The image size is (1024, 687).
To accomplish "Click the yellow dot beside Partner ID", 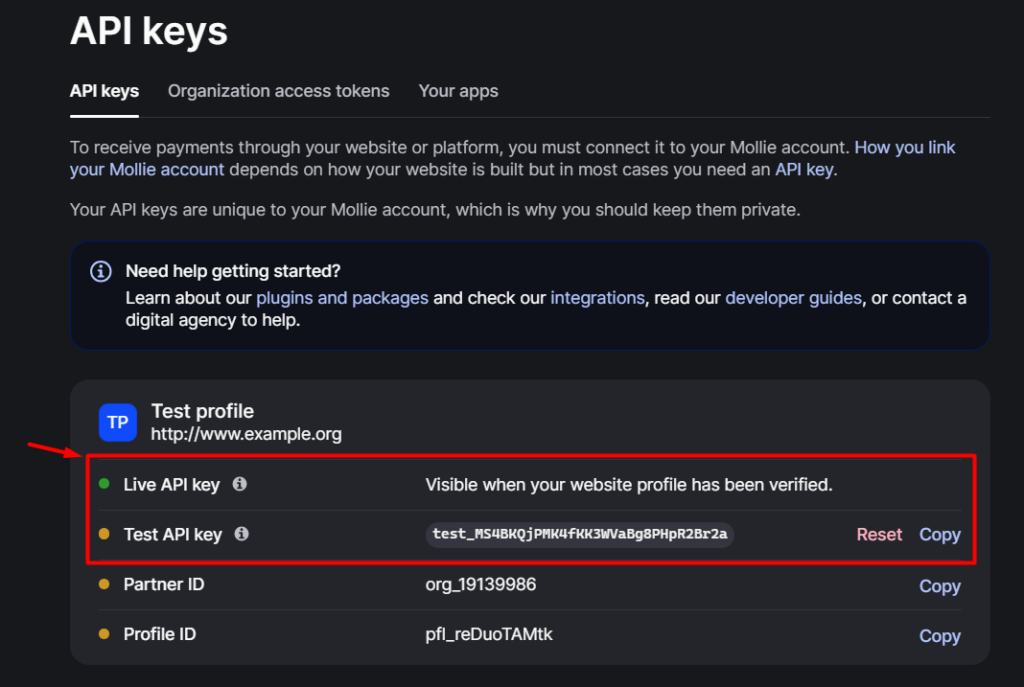I will 104,584.
